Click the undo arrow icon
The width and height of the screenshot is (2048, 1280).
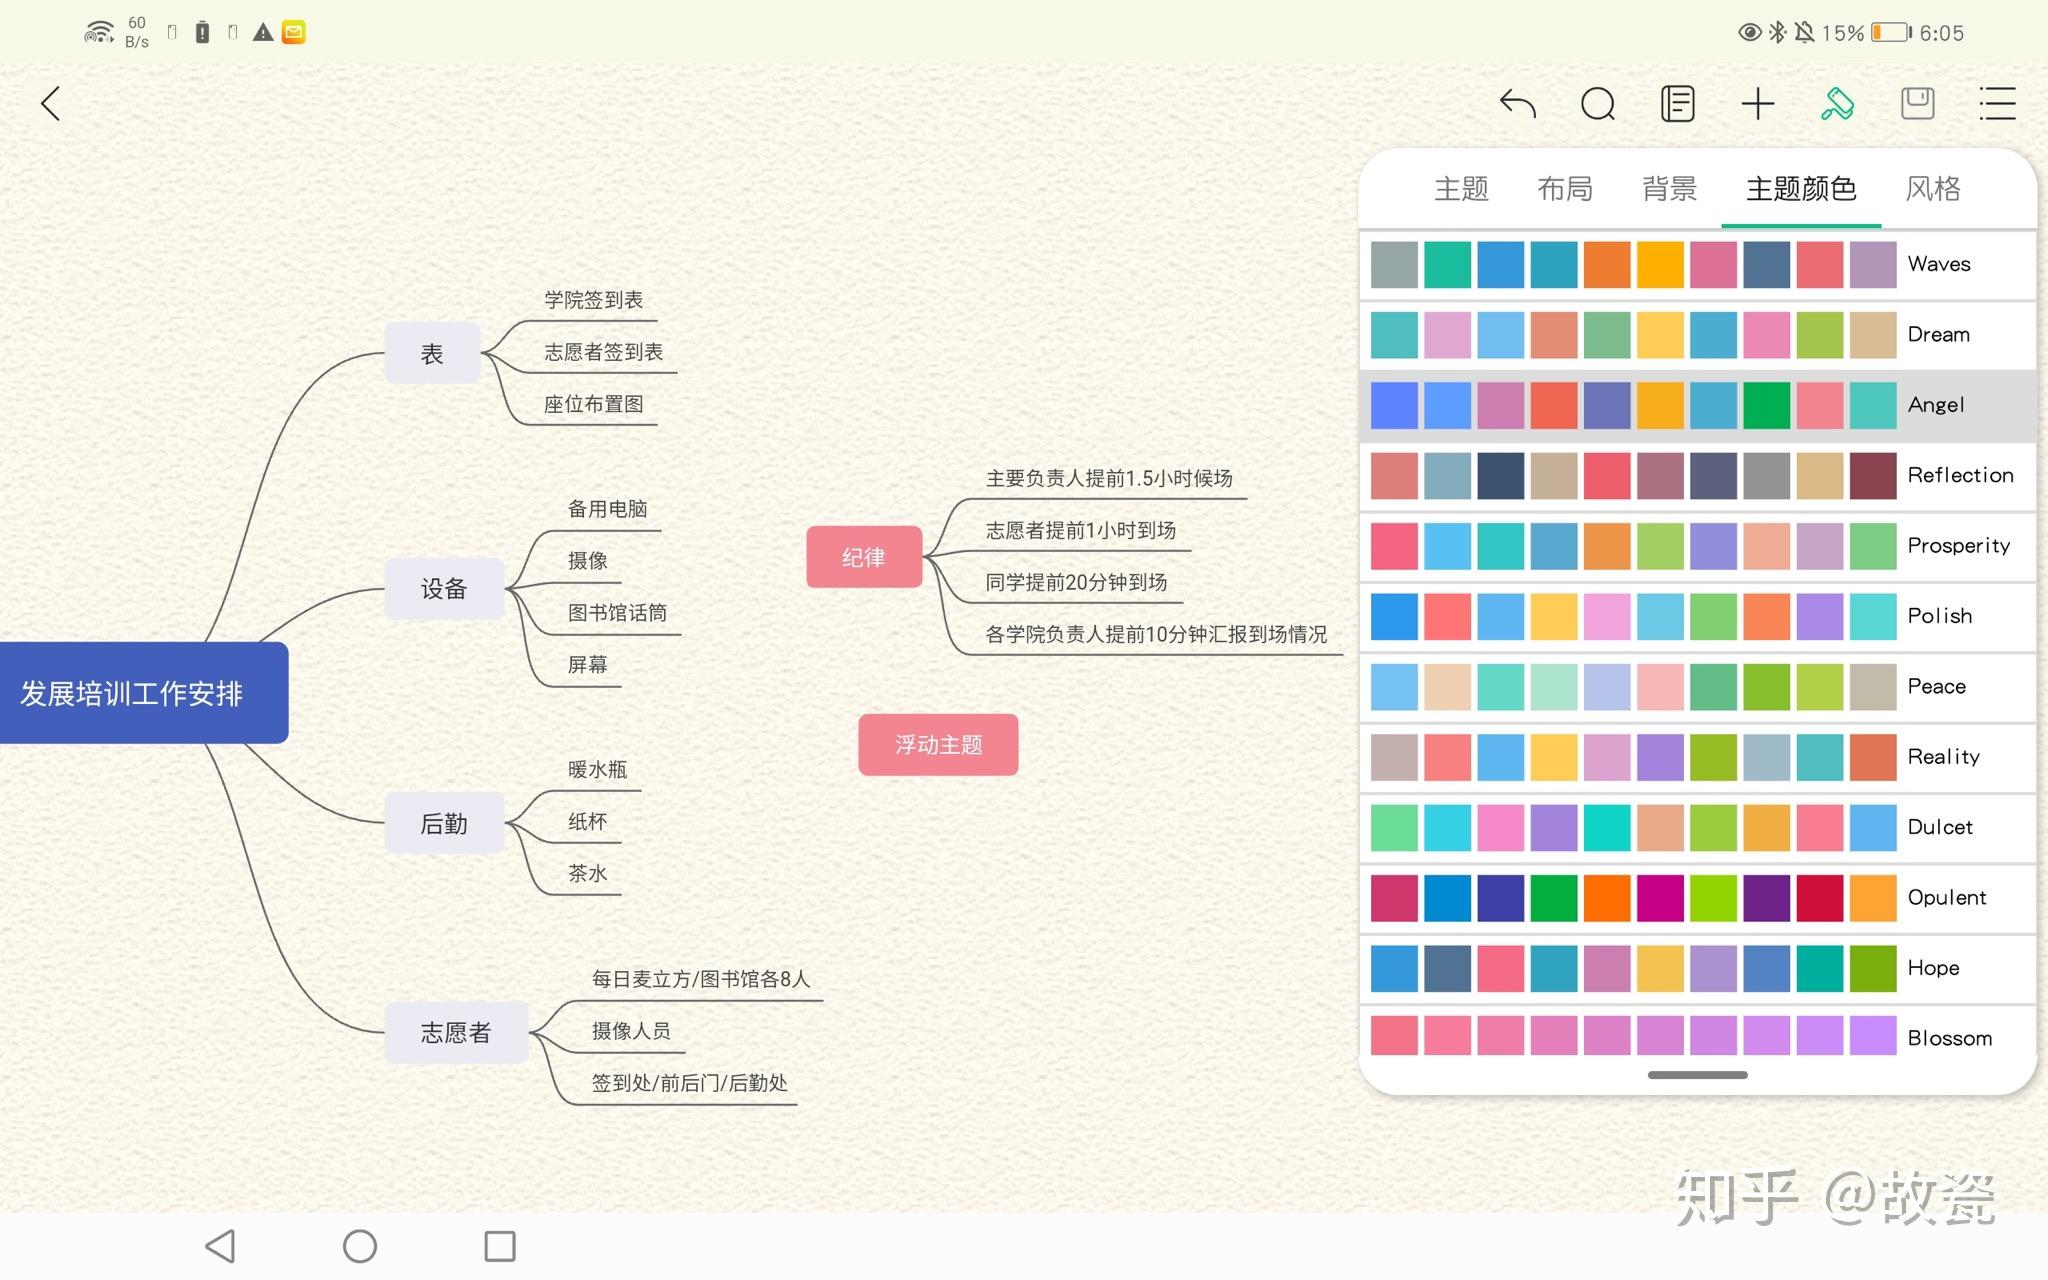coord(1517,103)
